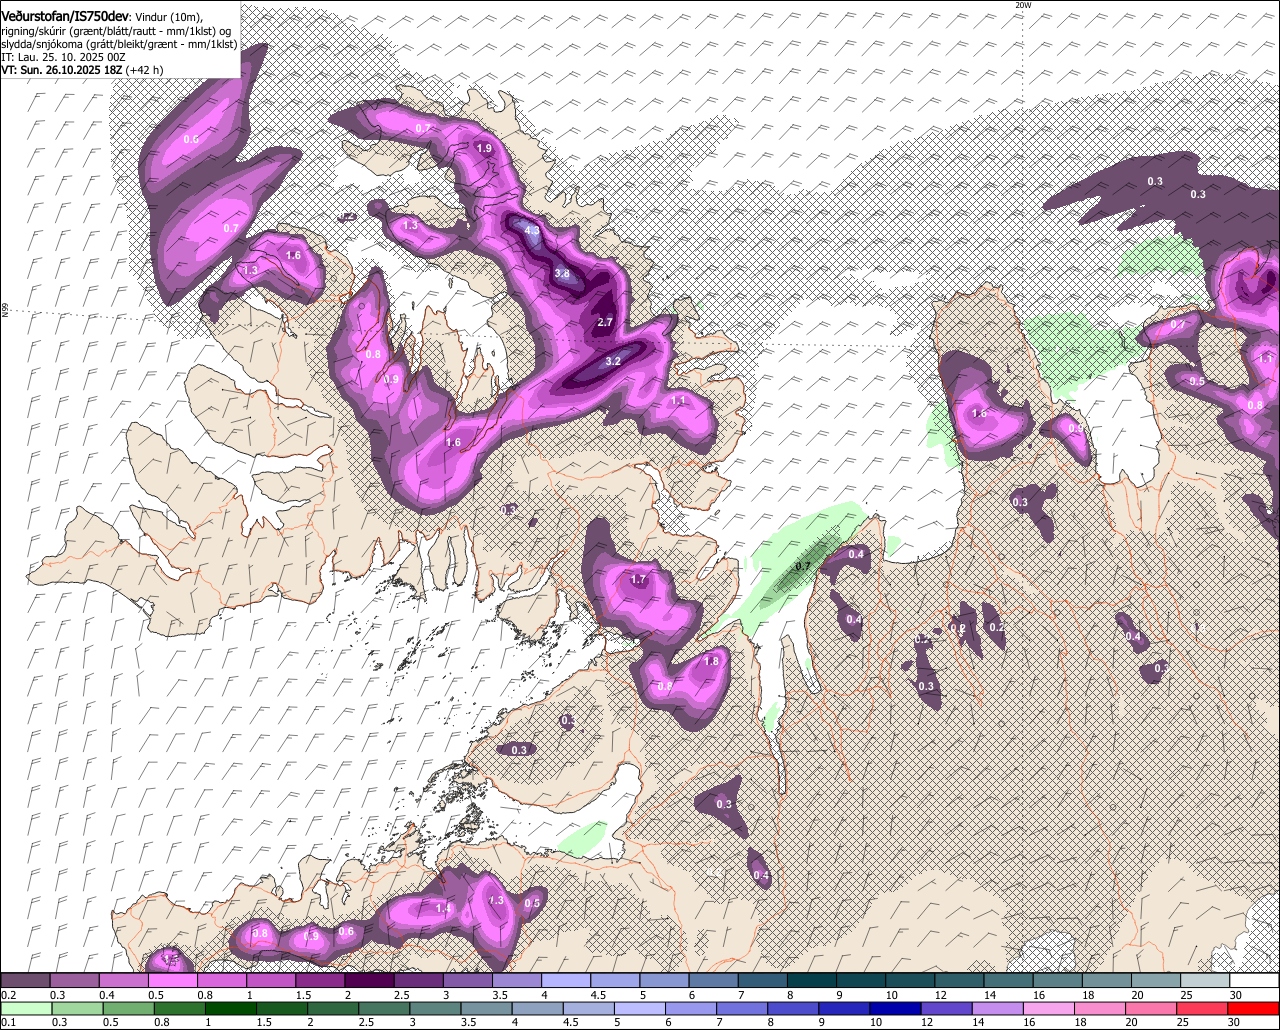Select the darkest purple upper legend swatch labeled 2
This screenshot has height=1030, width=1280.
click(369, 981)
